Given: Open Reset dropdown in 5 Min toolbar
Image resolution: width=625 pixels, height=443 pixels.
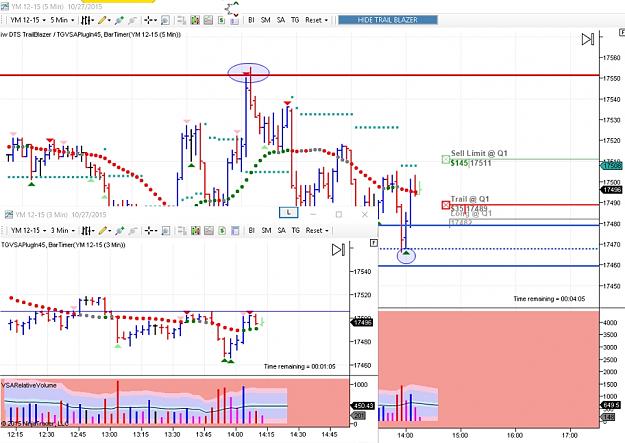Looking at the screenshot, I should [316, 20].
